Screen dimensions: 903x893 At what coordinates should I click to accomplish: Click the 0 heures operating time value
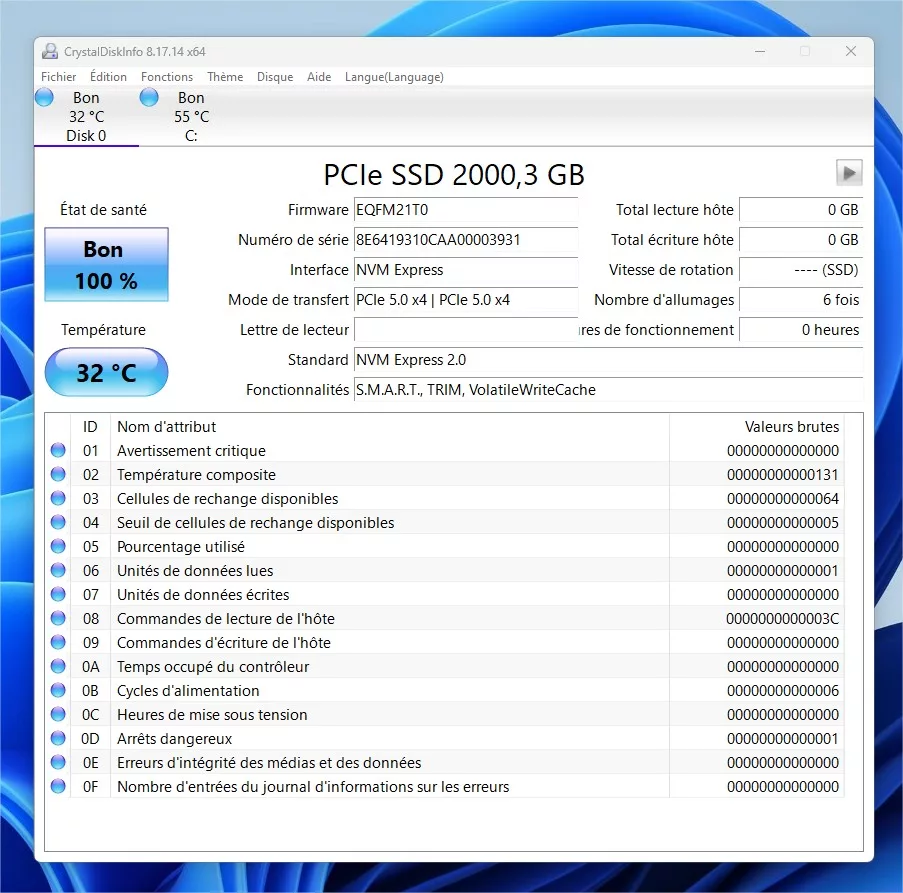point(801,330)
